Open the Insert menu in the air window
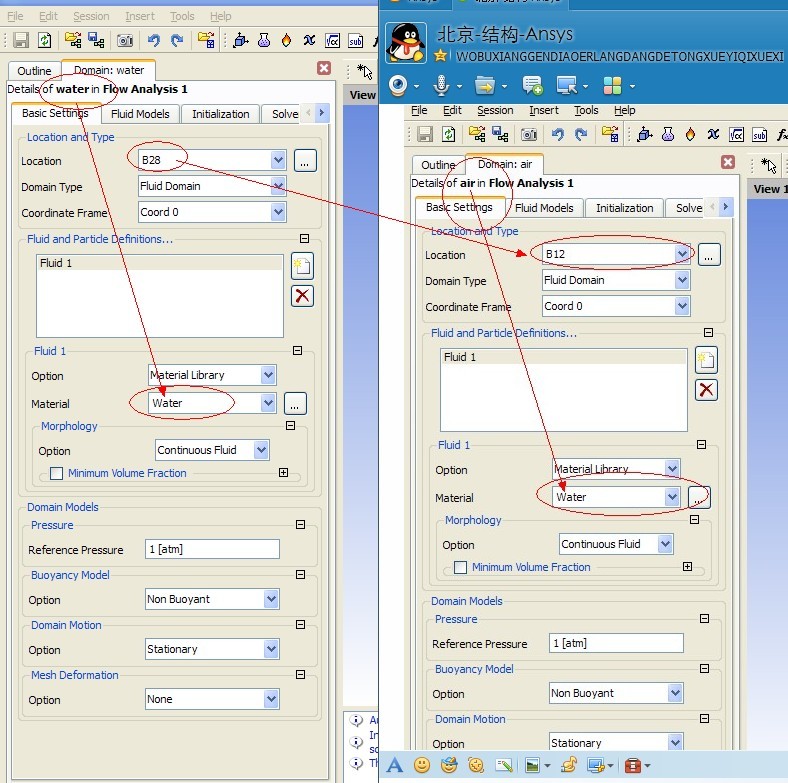 click(544, 110)
